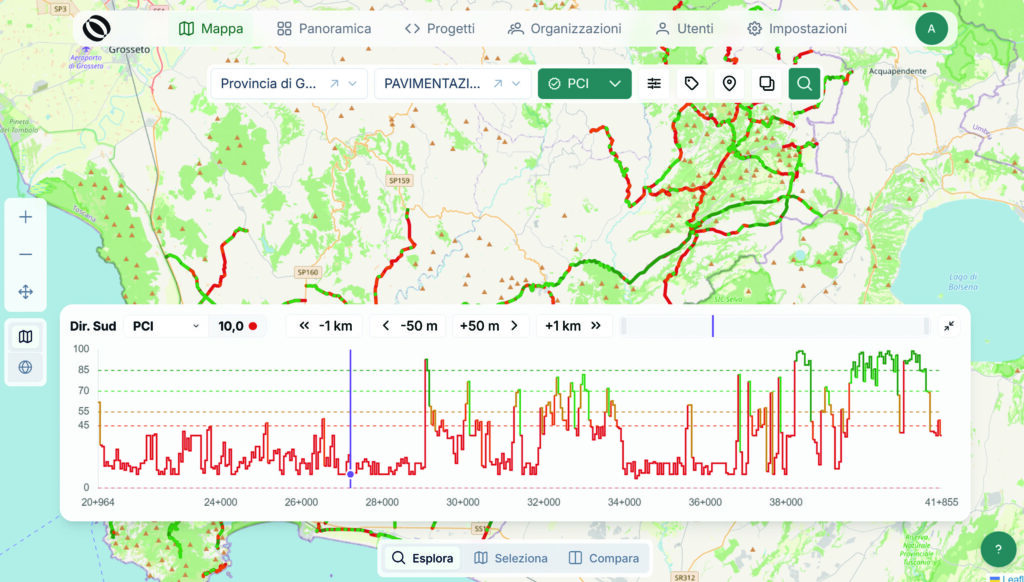The height and width of the screenshot is (582, 1024).
Task: Zoom in on the map
Action: (x=25, y=217)
